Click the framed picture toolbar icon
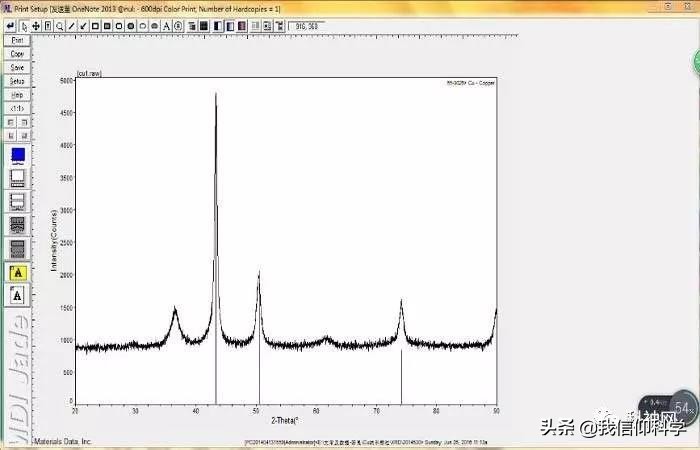700x450 pixels. [267, 26]
